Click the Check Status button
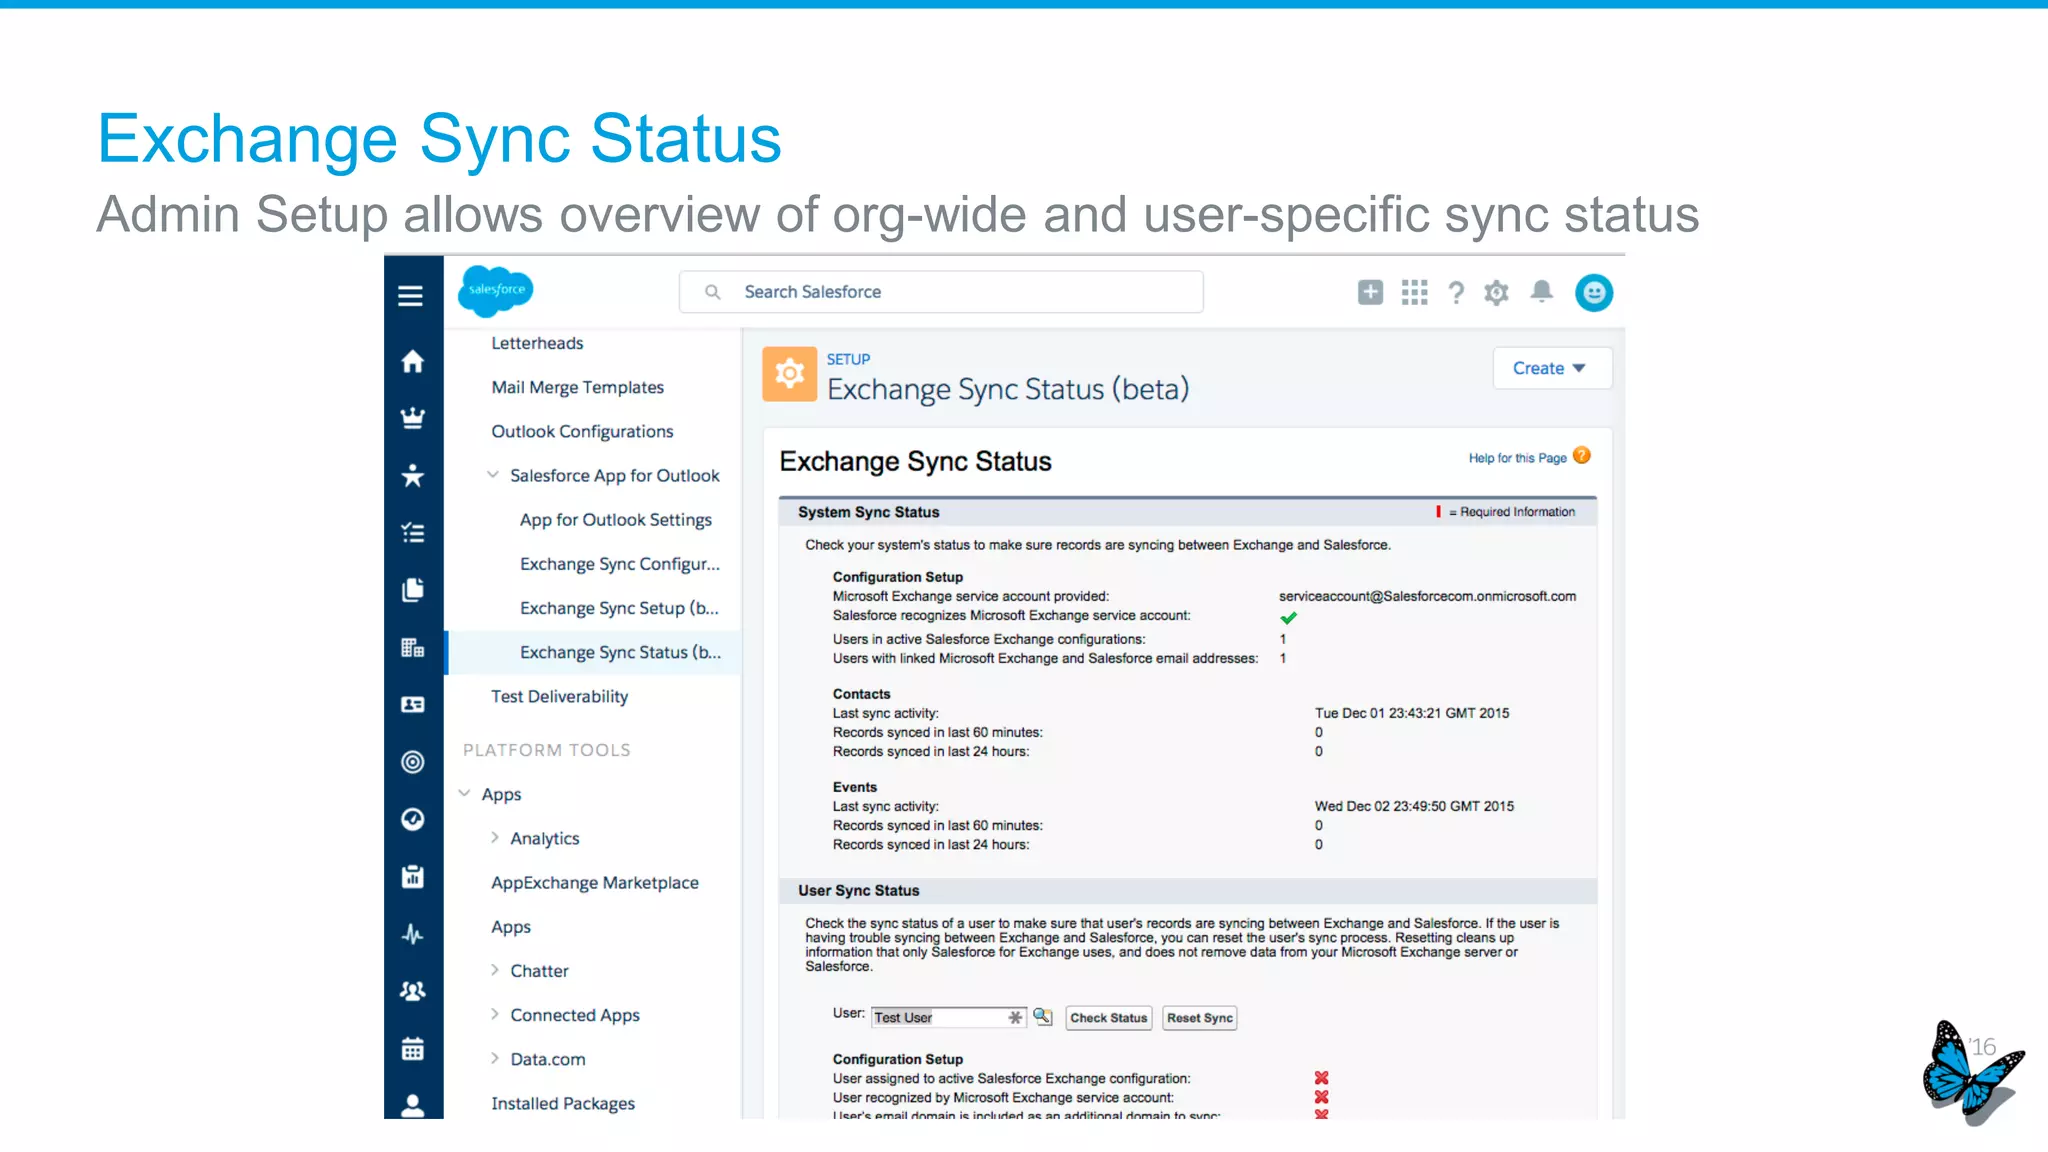Screen dimensions: 2048x1152 coord(1109,1018)
